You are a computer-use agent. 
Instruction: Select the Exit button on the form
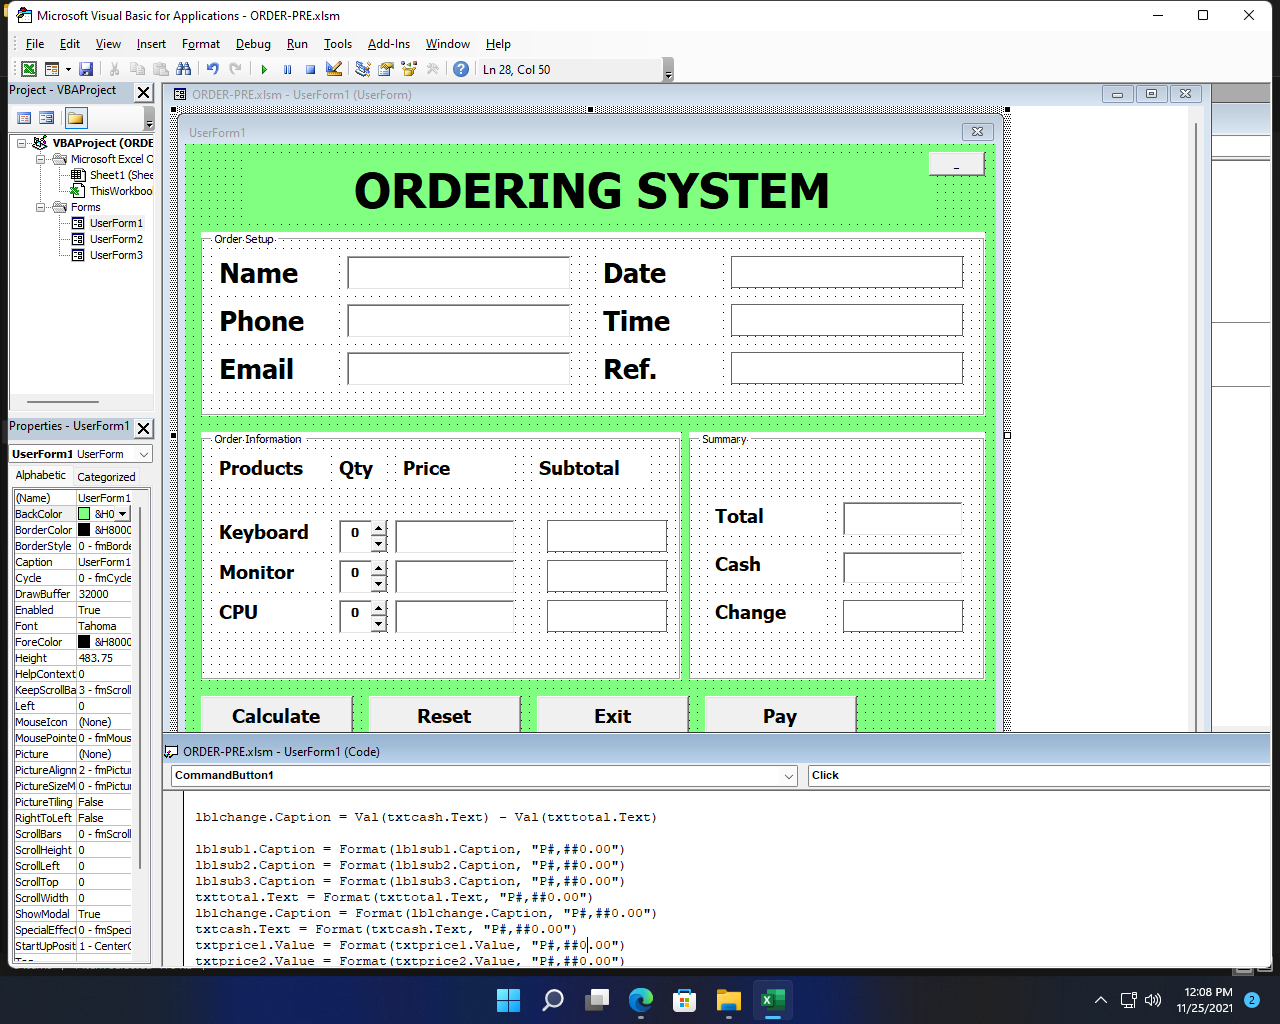612,715
